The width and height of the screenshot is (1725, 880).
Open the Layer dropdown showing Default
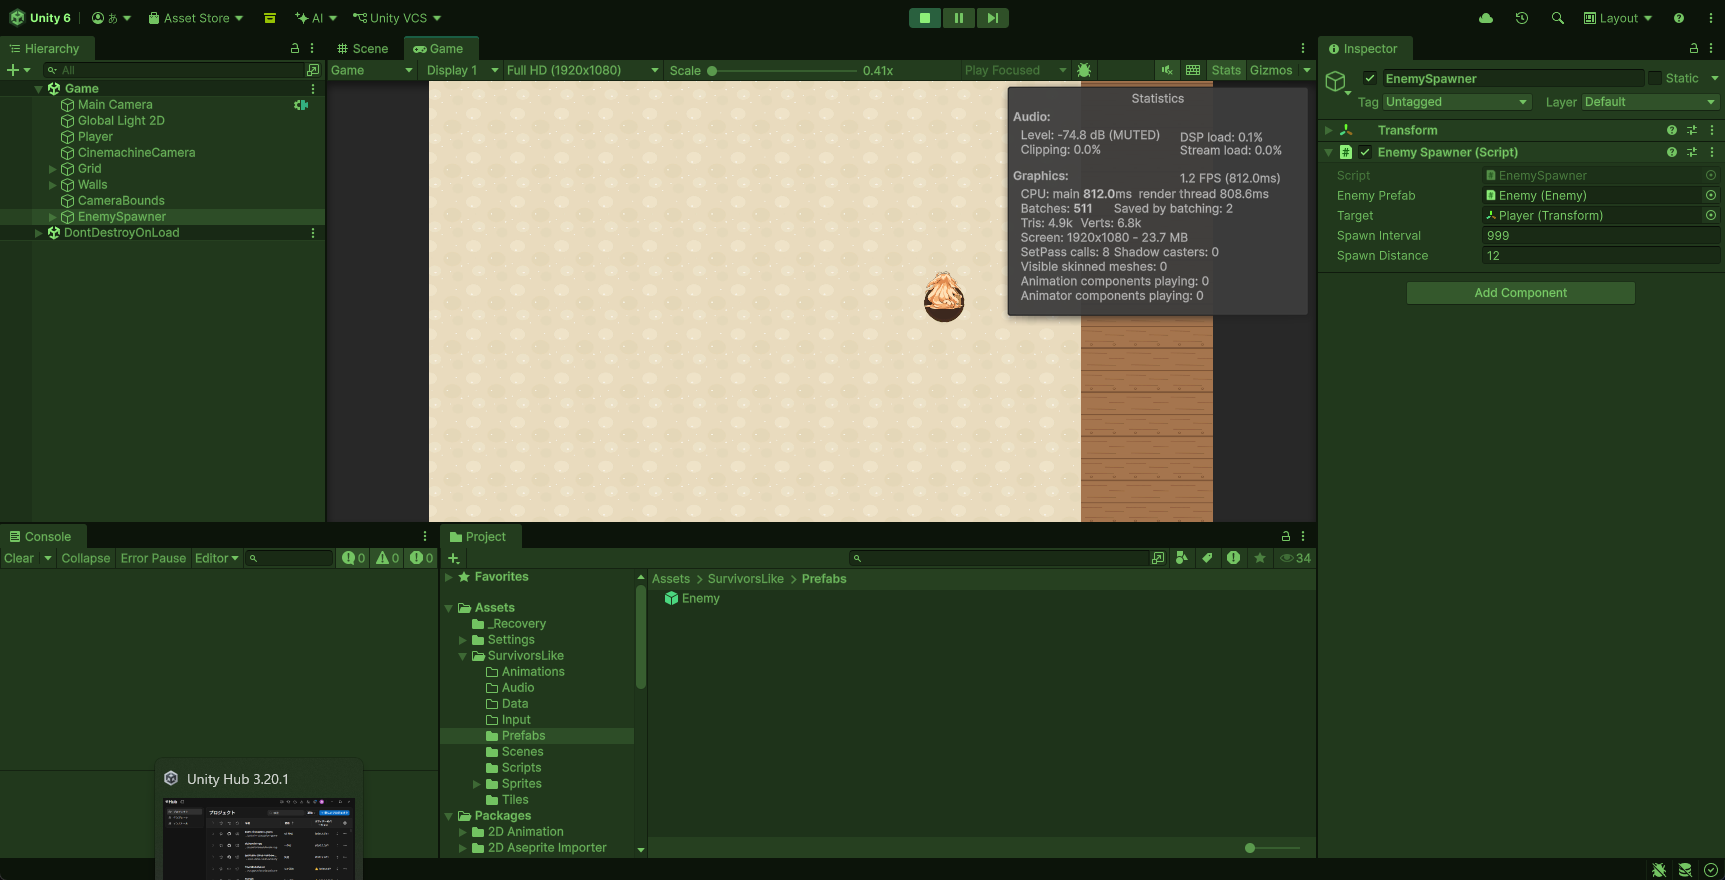[1650, 102]
